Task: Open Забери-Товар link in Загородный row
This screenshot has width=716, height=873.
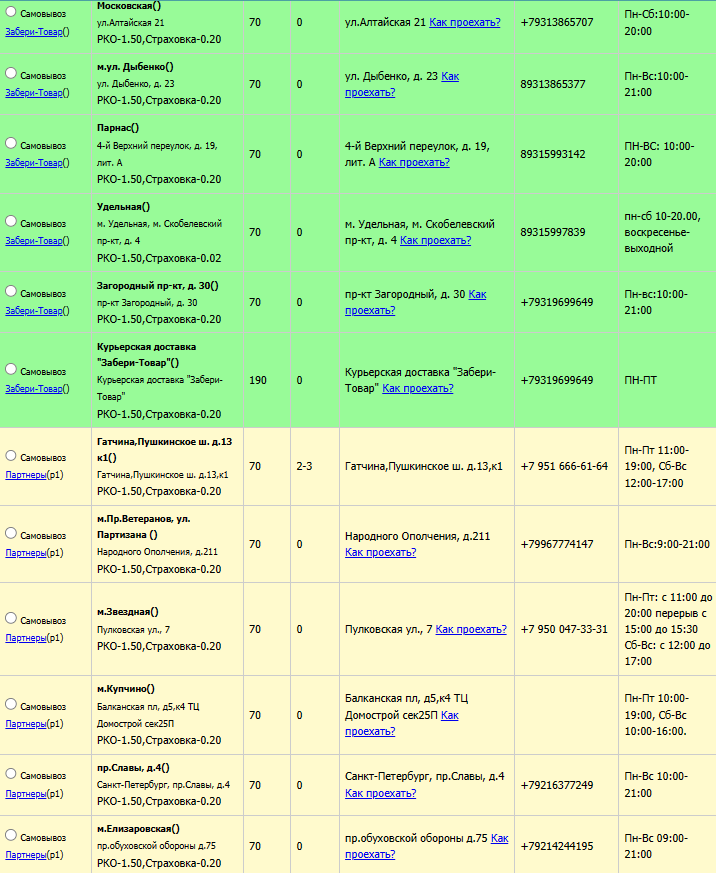Action: 34,311
